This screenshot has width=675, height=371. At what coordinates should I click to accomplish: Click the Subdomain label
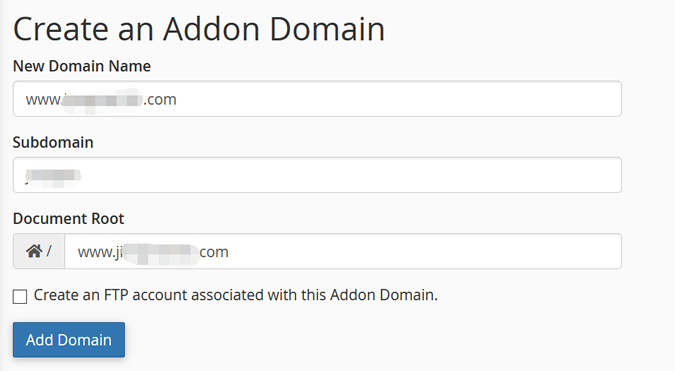(53, 142)
